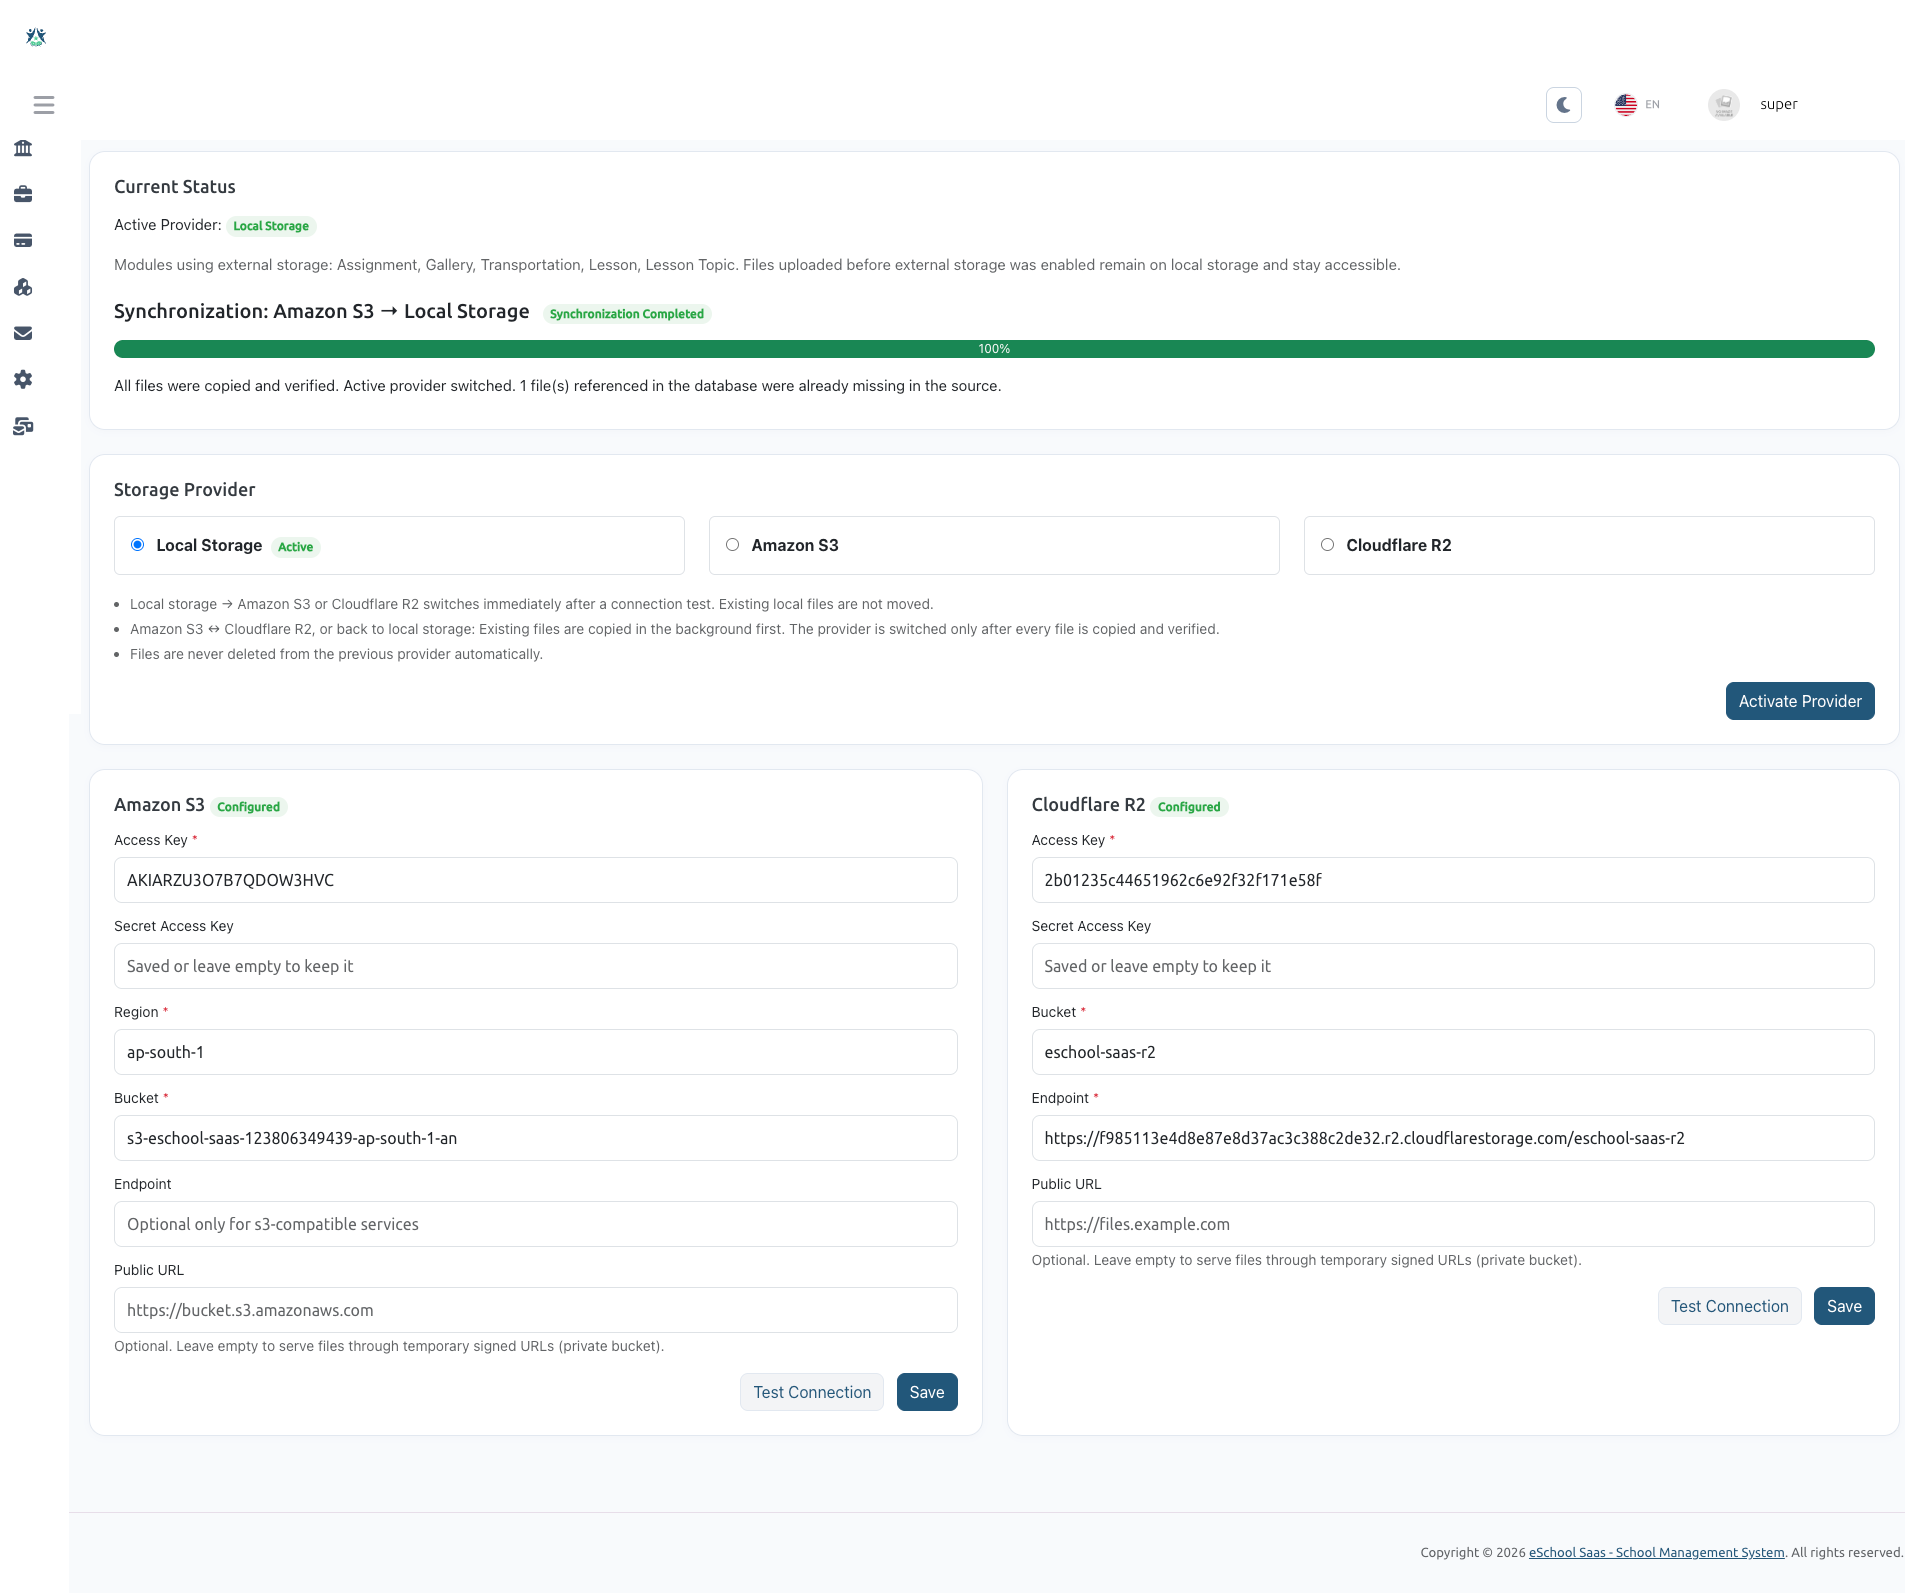This screenshot has height=1593, width=1905.
Task: Focus the Amazon S3 Public URL field
Action: point(535,1310)
